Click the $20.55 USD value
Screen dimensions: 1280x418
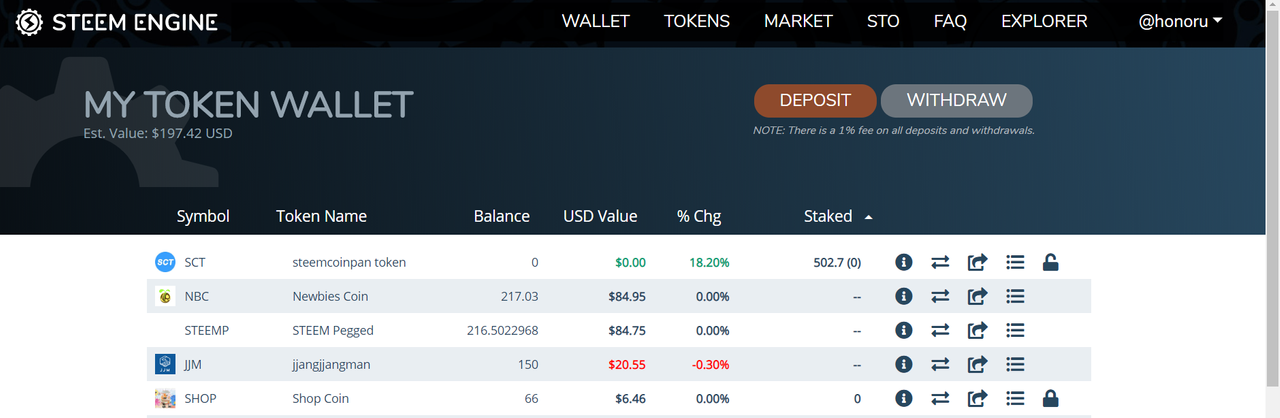click(627, 364)
